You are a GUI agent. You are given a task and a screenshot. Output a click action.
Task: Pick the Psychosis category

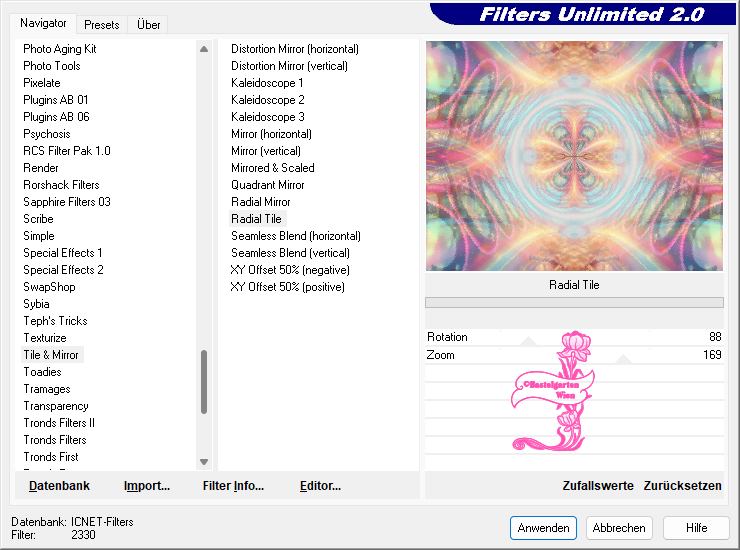click(x=47, y=134)
